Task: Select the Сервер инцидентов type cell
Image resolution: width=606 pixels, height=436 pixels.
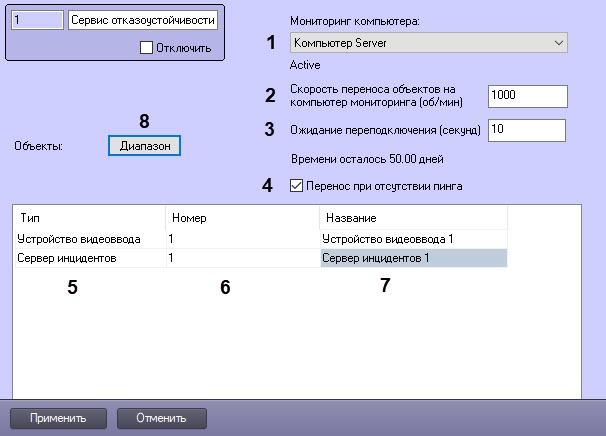Action: [89, 258]
